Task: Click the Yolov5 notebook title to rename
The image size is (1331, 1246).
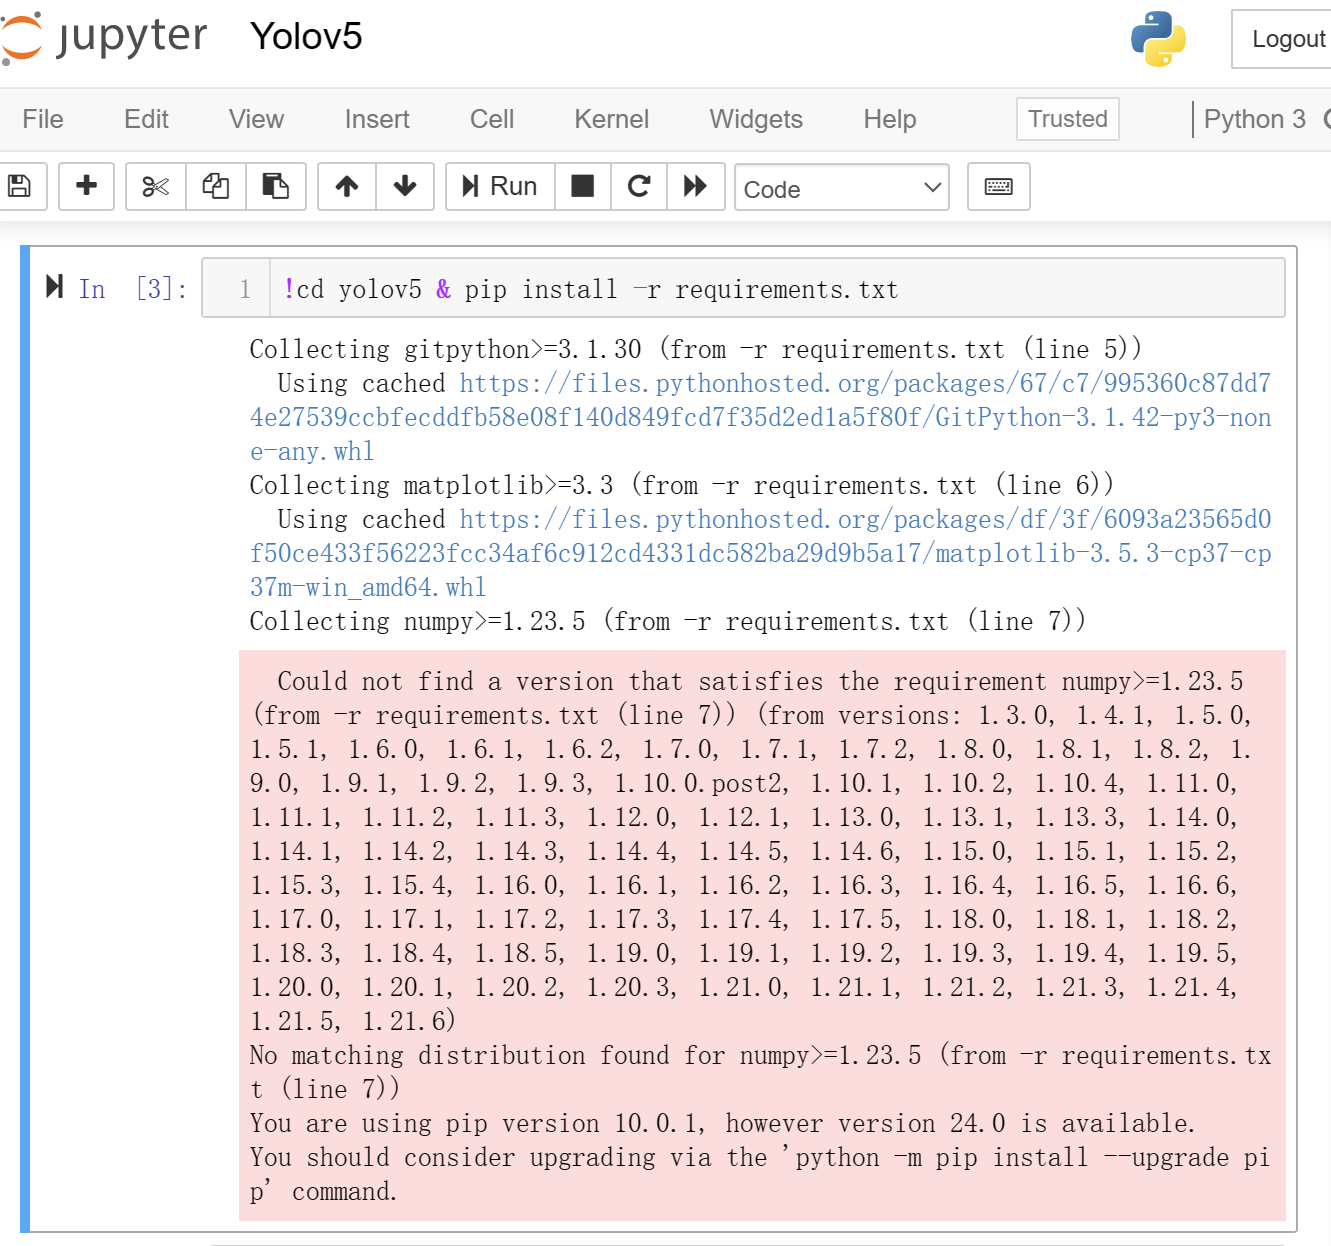Action: point(306,37)
